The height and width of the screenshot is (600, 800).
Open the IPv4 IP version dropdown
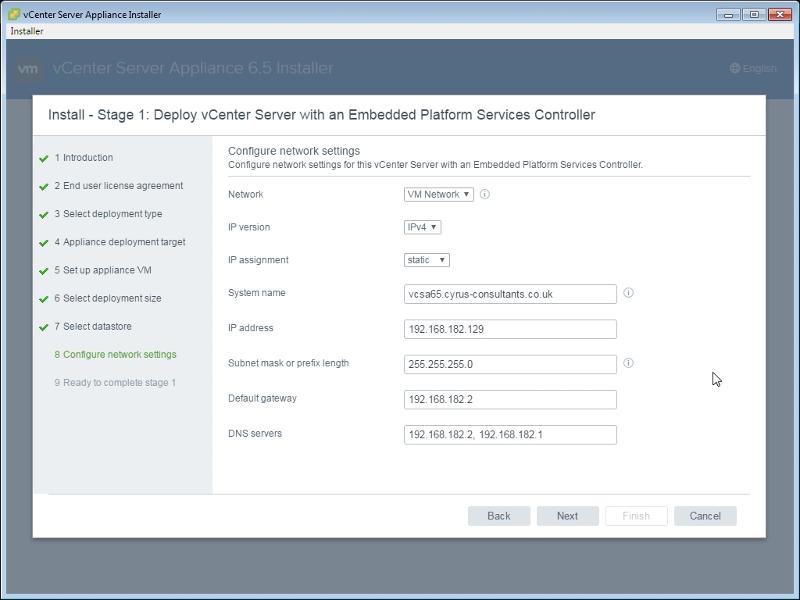click(422, 227)
